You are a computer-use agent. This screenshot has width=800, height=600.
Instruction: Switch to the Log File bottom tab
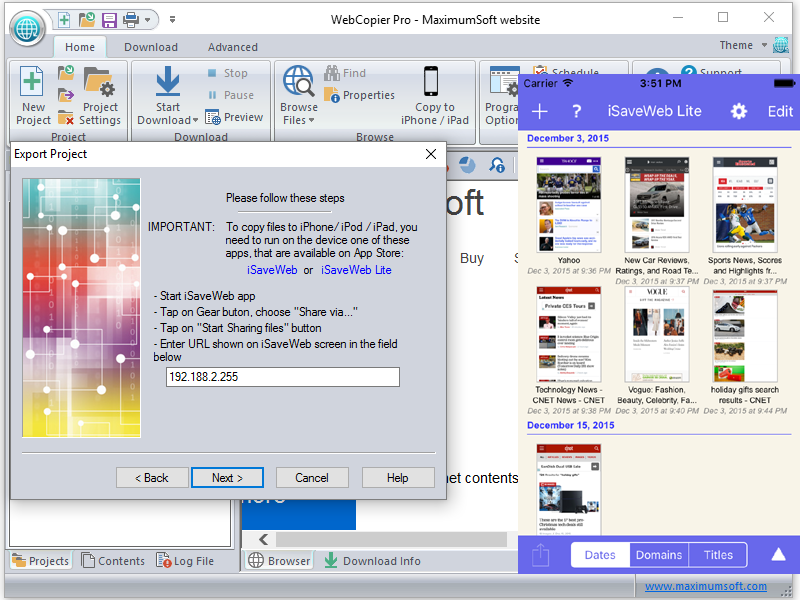(x=186, y=561)
